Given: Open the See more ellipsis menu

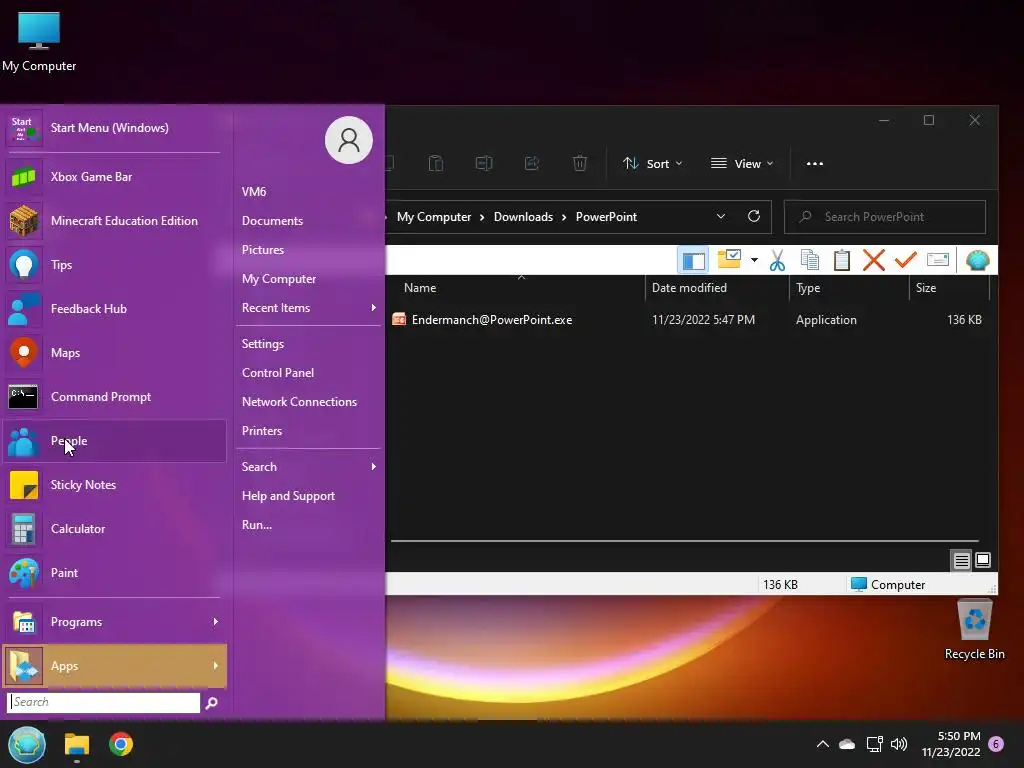Looking at the screenshot, I should 814,163.
